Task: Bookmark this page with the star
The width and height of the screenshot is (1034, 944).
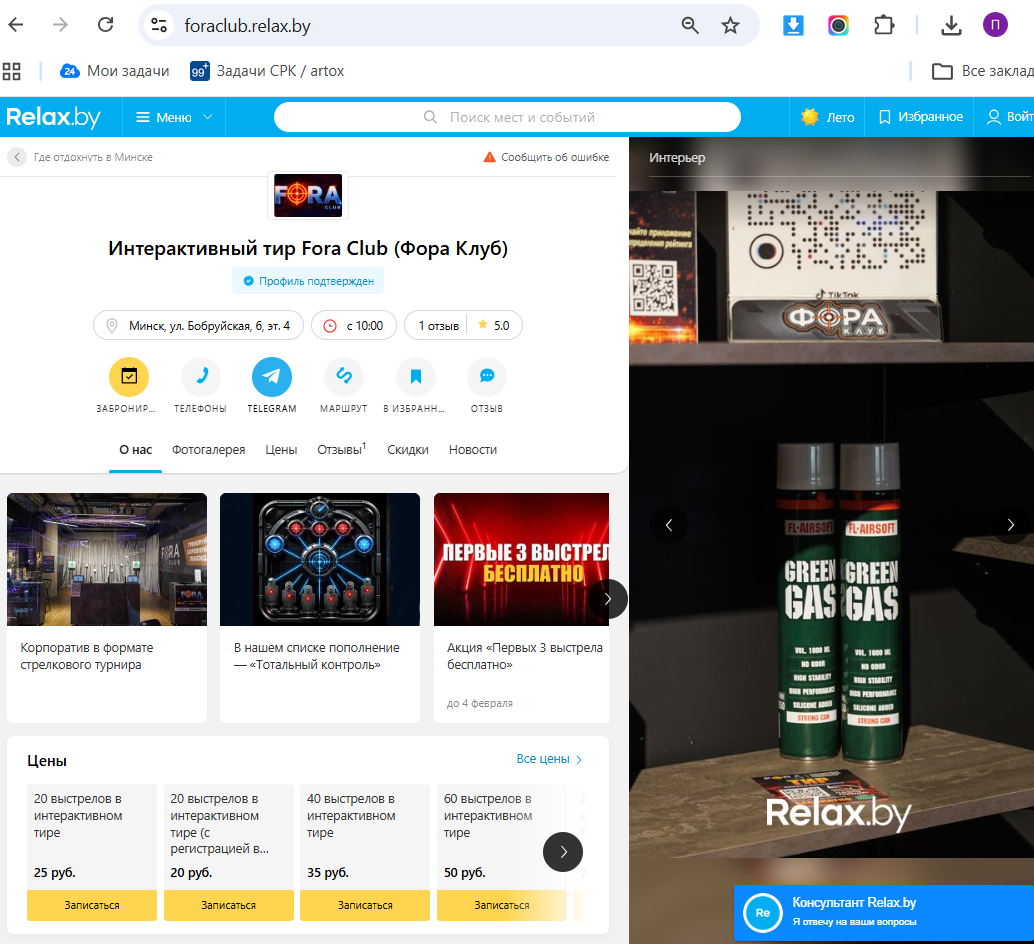Action: click(x=730, y=26)
